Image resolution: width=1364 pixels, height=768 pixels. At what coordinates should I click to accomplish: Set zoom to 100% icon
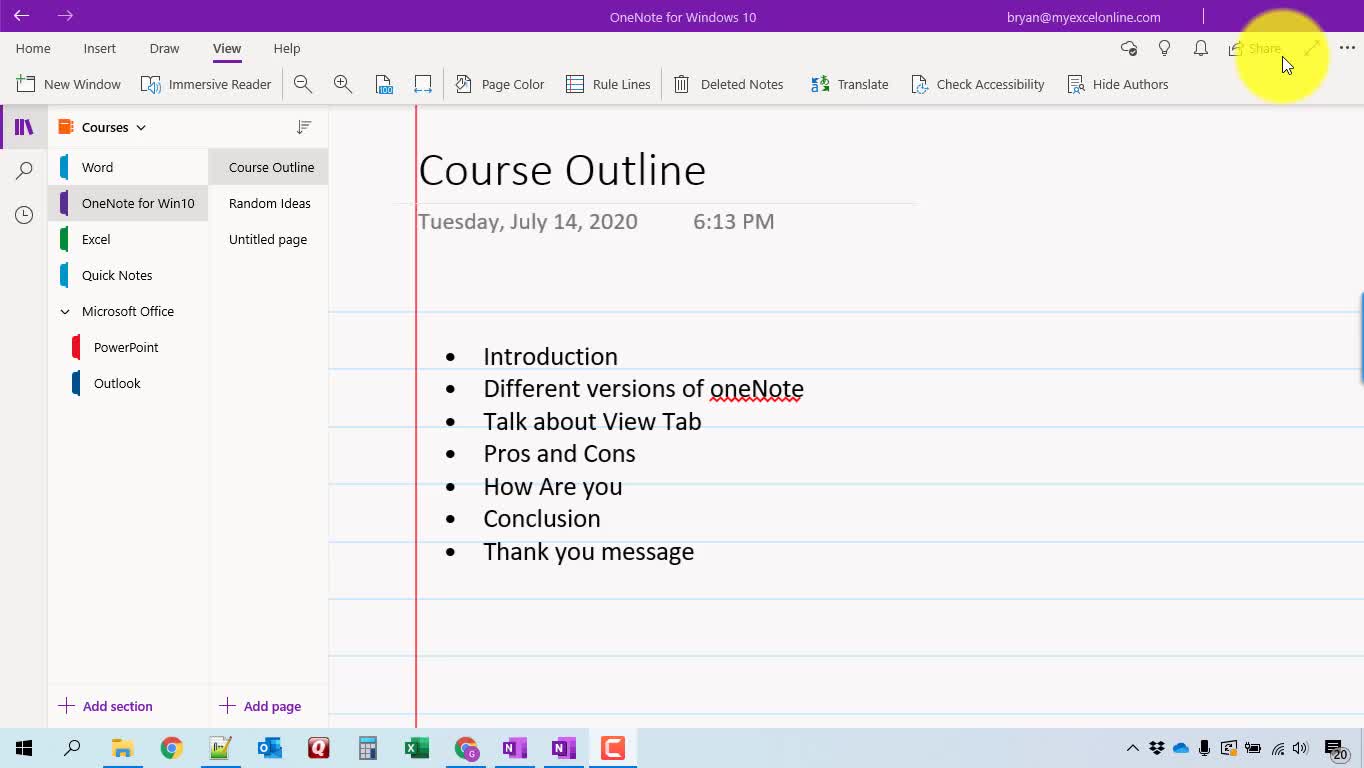tap(384, 85)
